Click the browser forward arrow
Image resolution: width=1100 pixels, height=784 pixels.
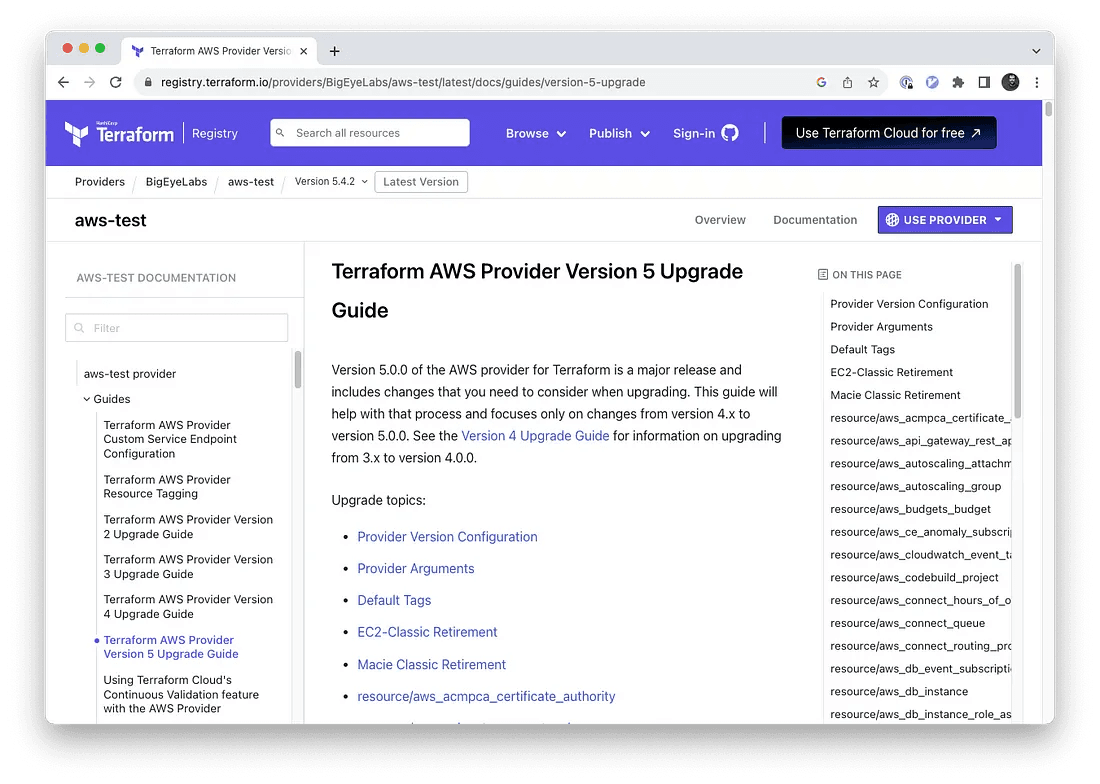coord(89,82)
